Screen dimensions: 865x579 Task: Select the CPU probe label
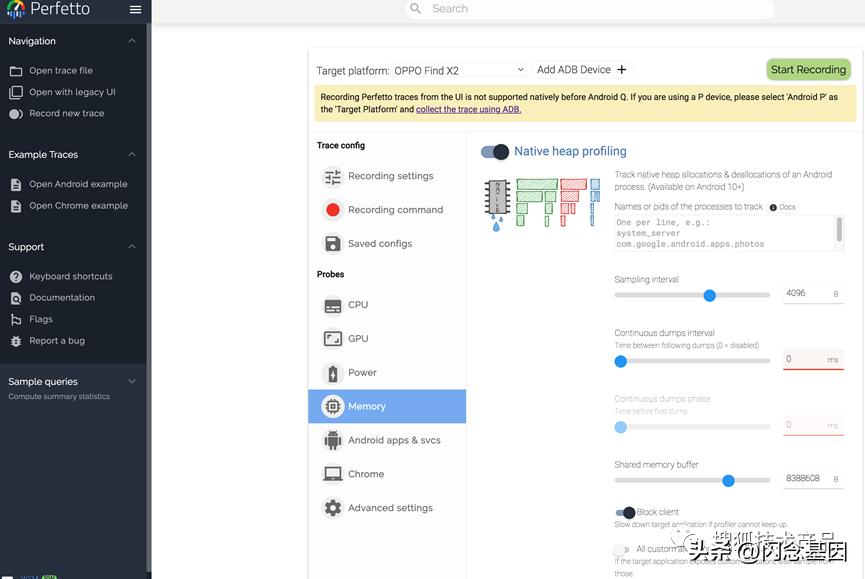[358, 305]
